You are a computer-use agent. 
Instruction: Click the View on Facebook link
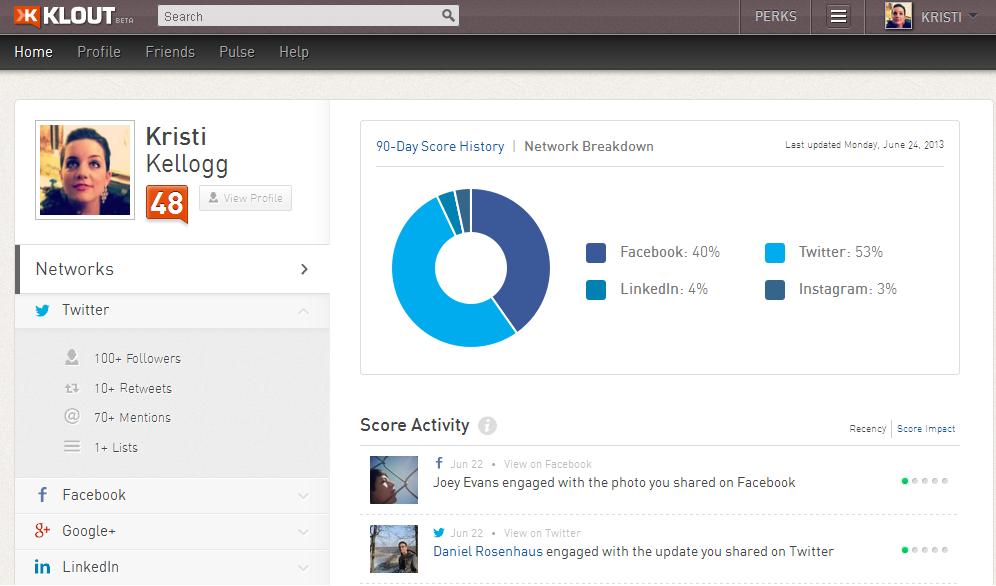point(548,464)
